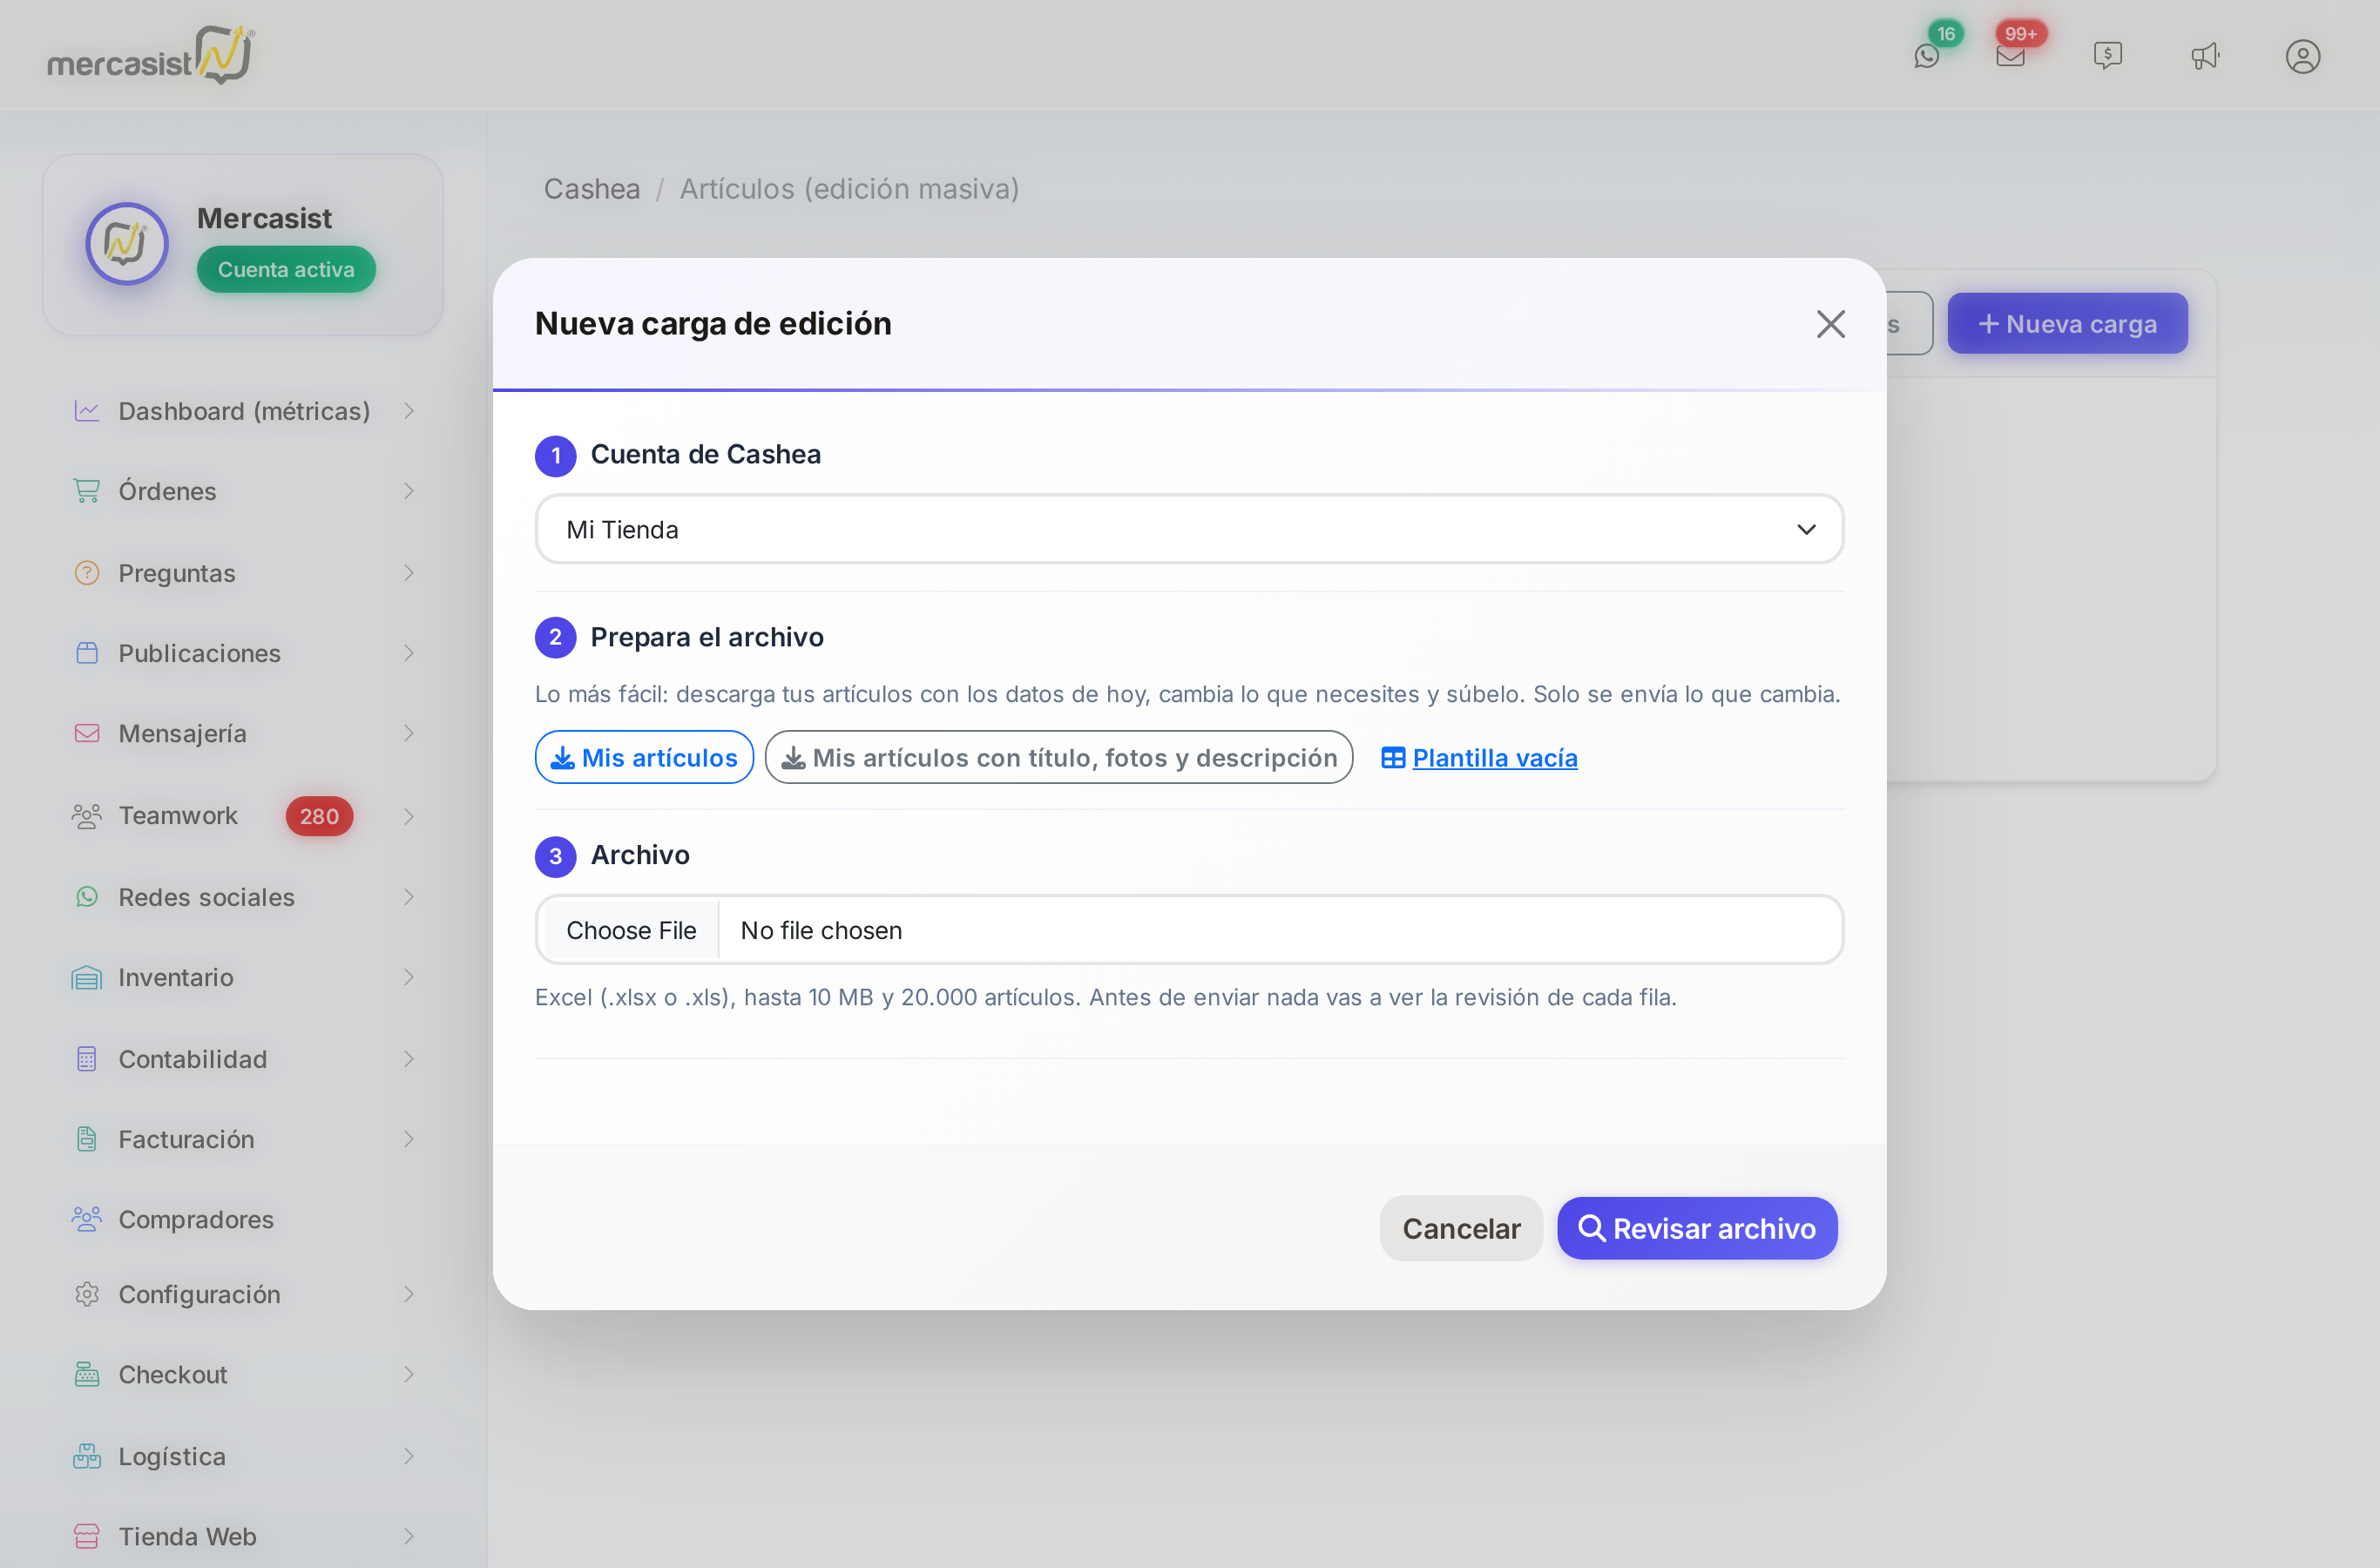2380x1568 pixels.
Task: Click the Redes sociales WhatsApp icon
Action: click(87, 897)
